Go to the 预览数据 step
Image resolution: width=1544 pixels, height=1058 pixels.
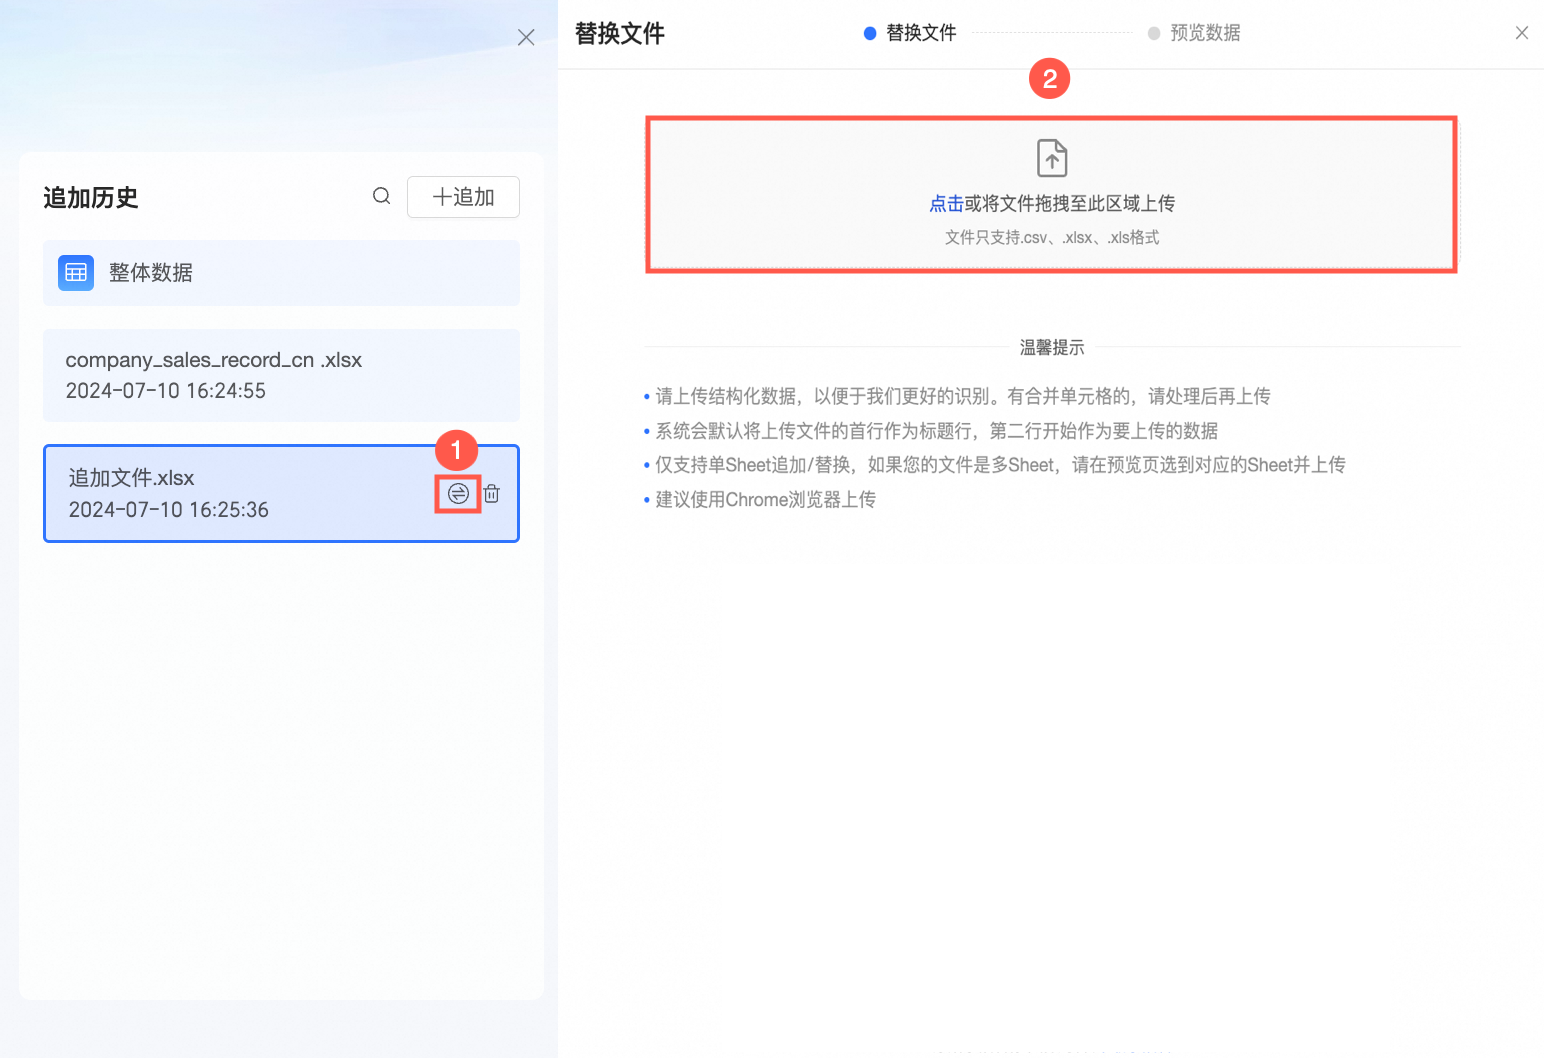[1194, 33]
